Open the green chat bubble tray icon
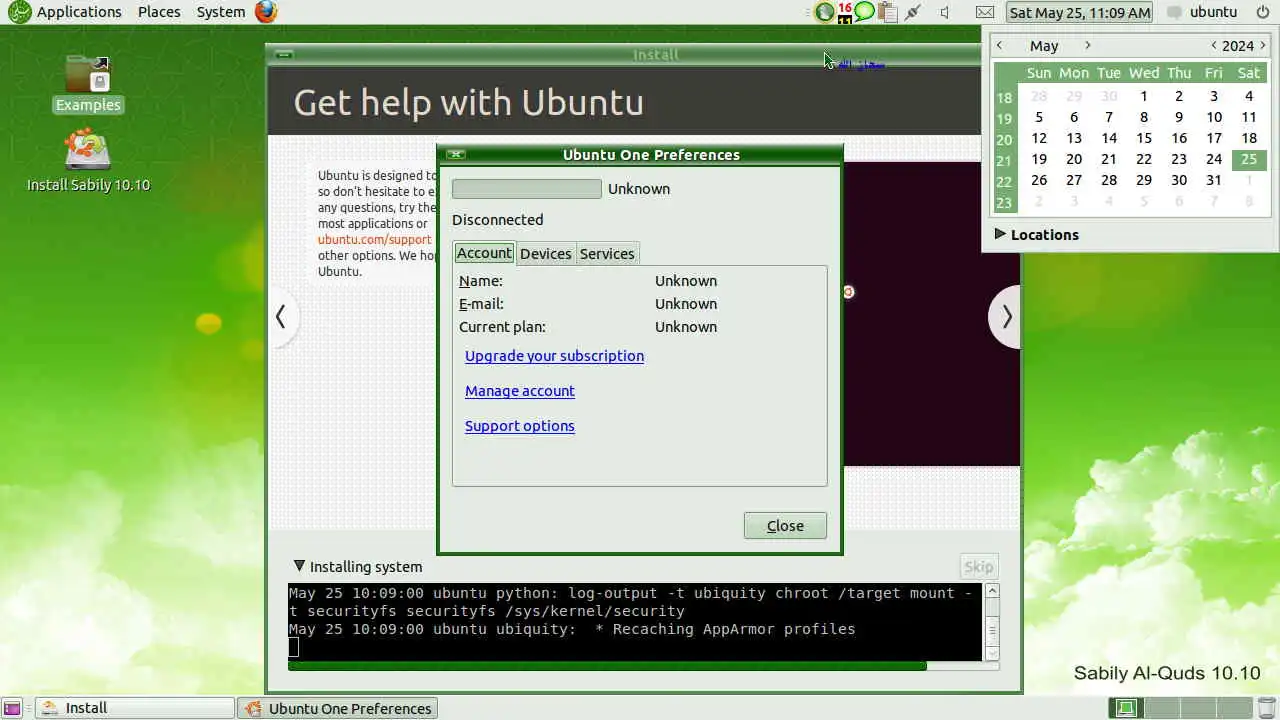 864,12
